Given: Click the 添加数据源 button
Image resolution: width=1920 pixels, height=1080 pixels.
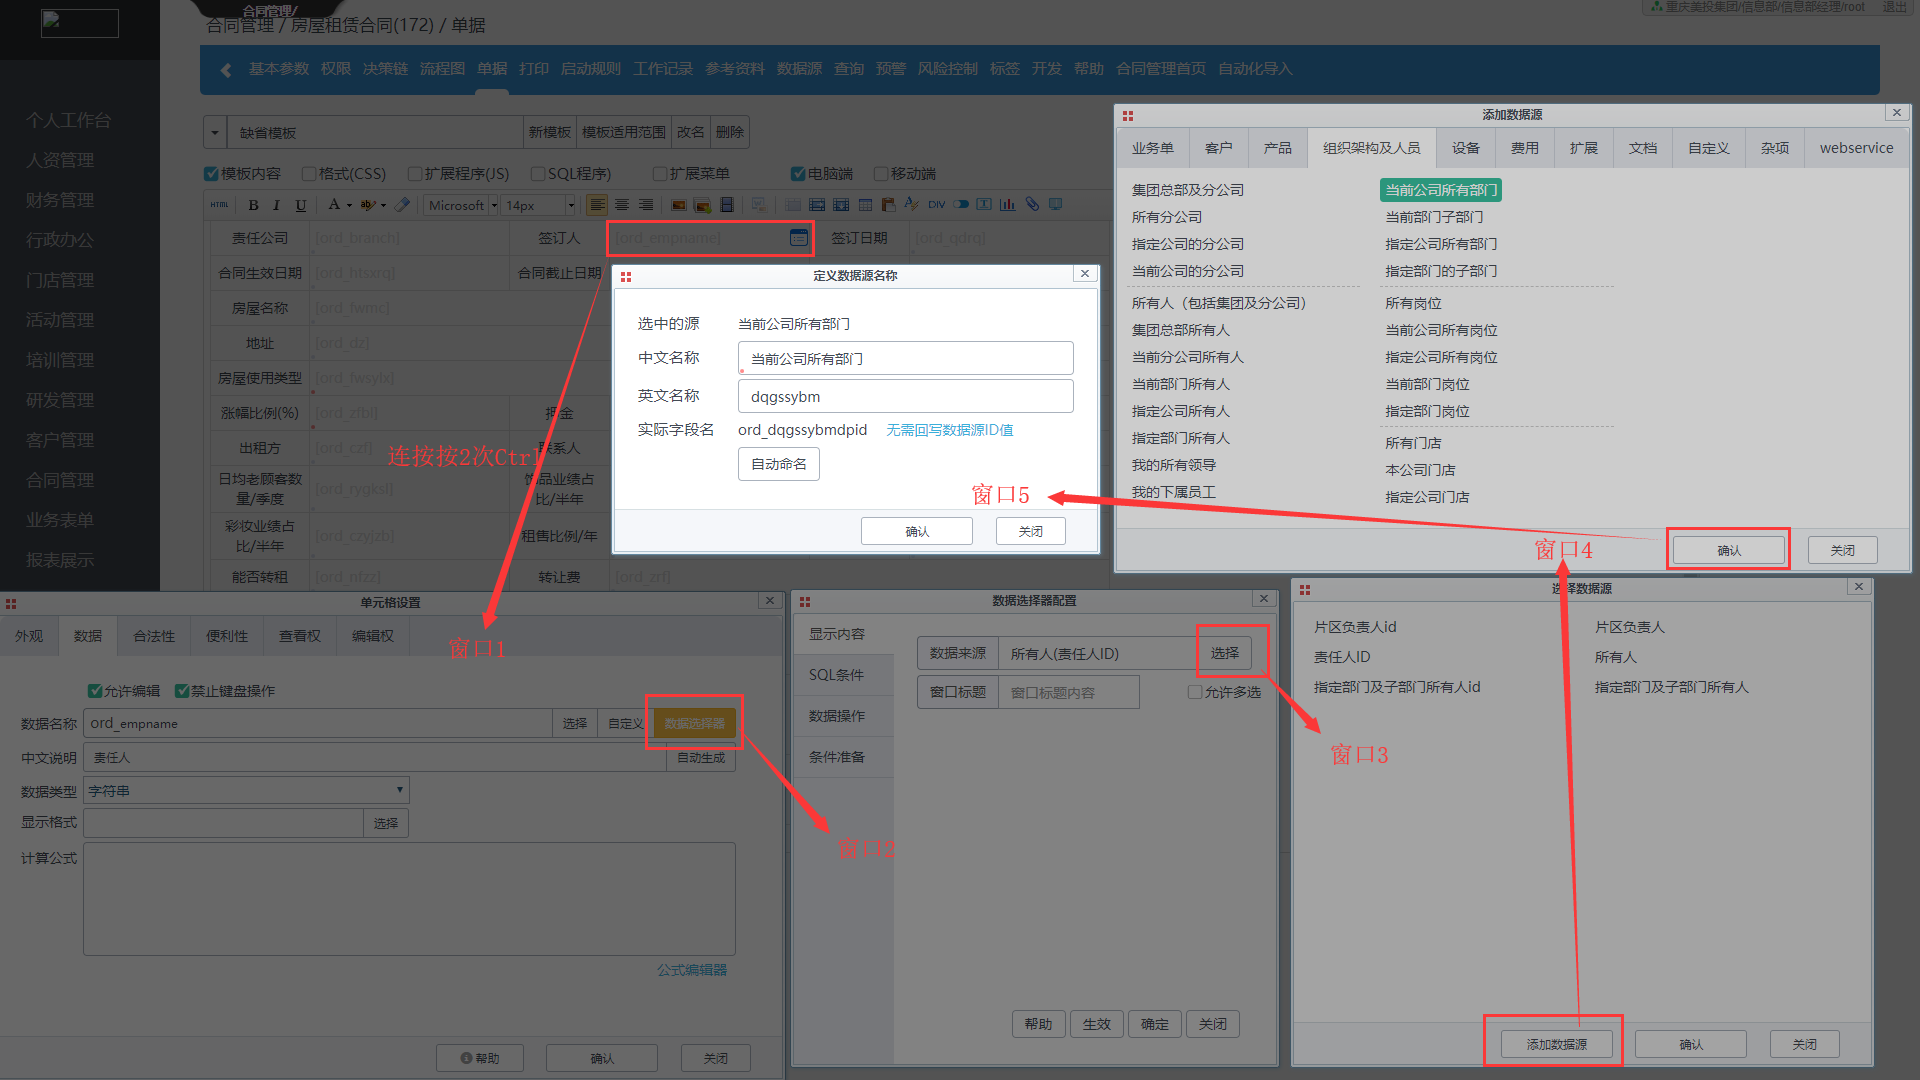Looking at the screenshot, I should click(x=1556, y=1044).
